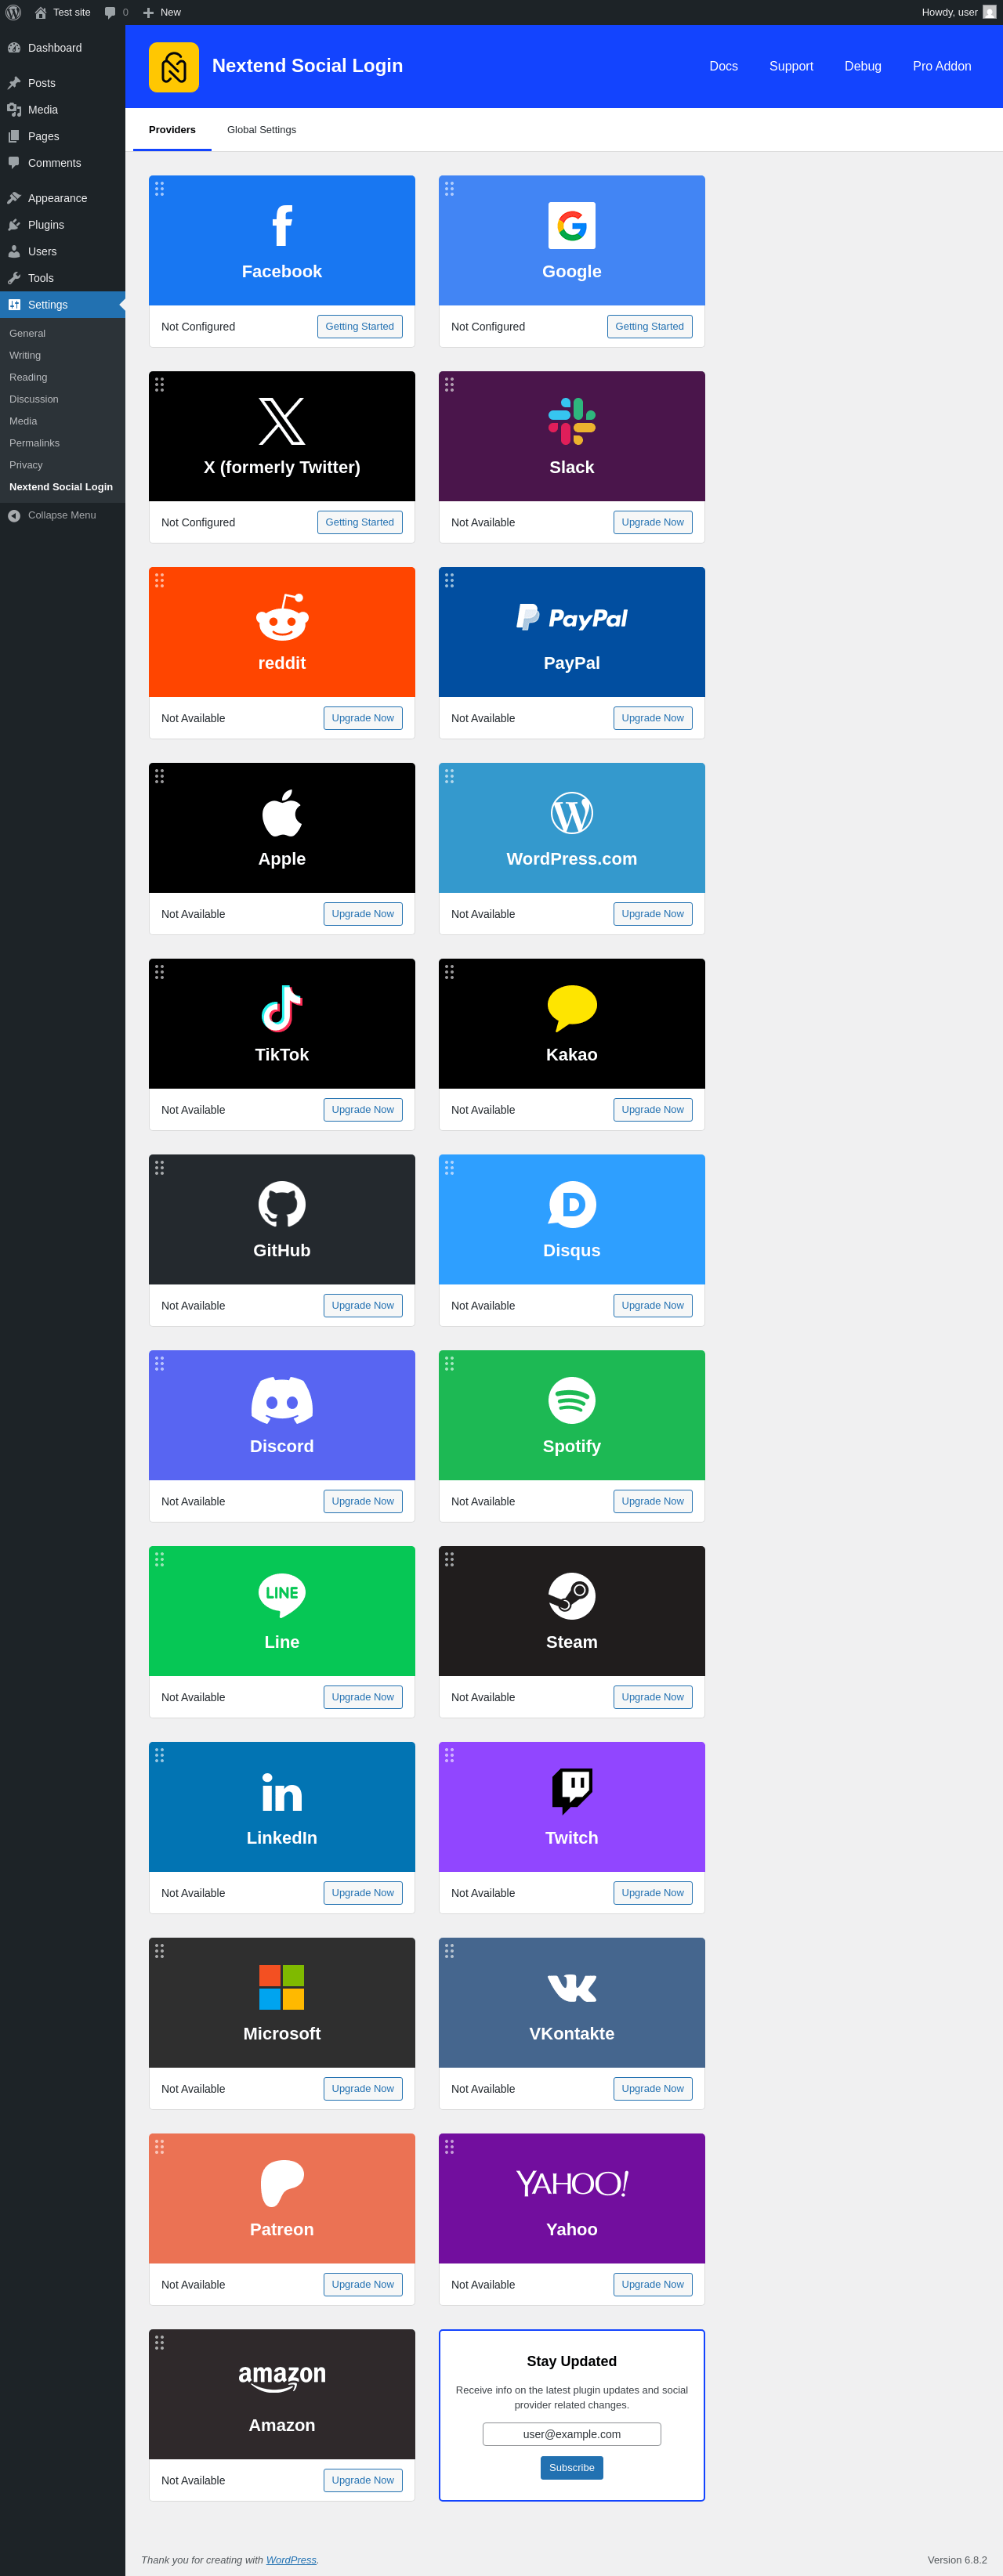Click 'Version 6.8.2' footer text

coord(956,2560)
